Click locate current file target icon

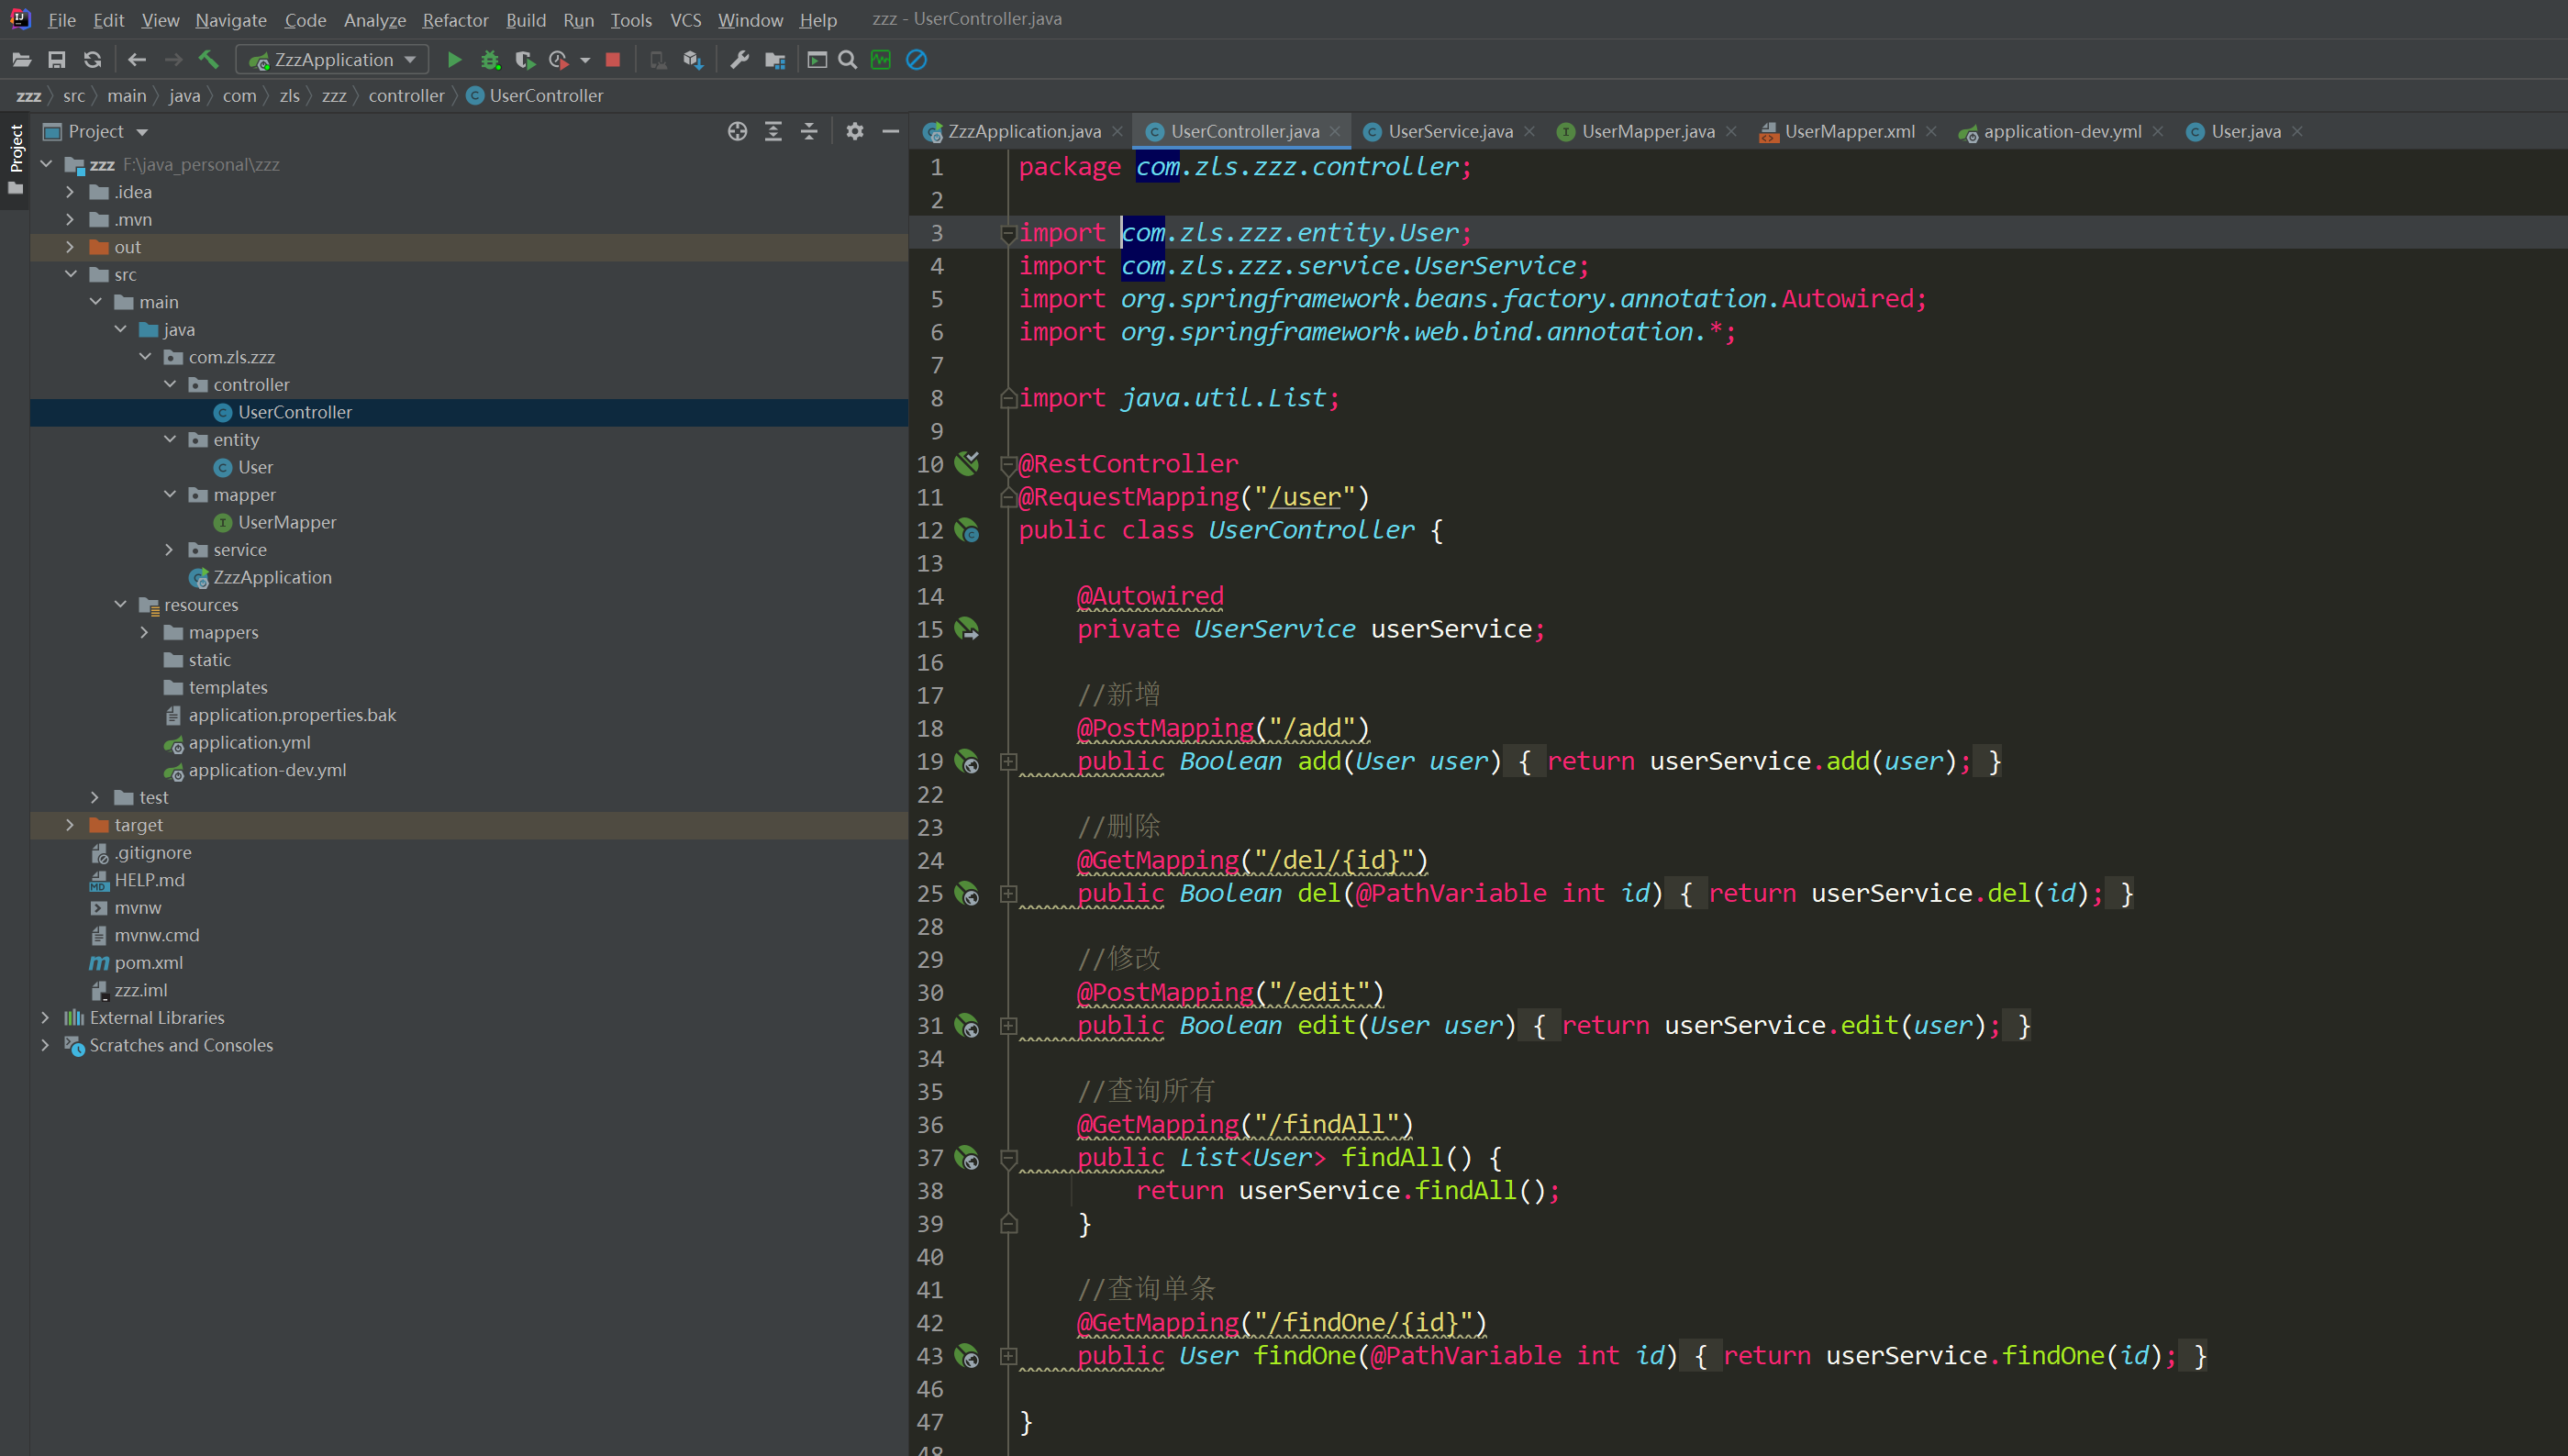pyautogui.click(x=737, y=131)
